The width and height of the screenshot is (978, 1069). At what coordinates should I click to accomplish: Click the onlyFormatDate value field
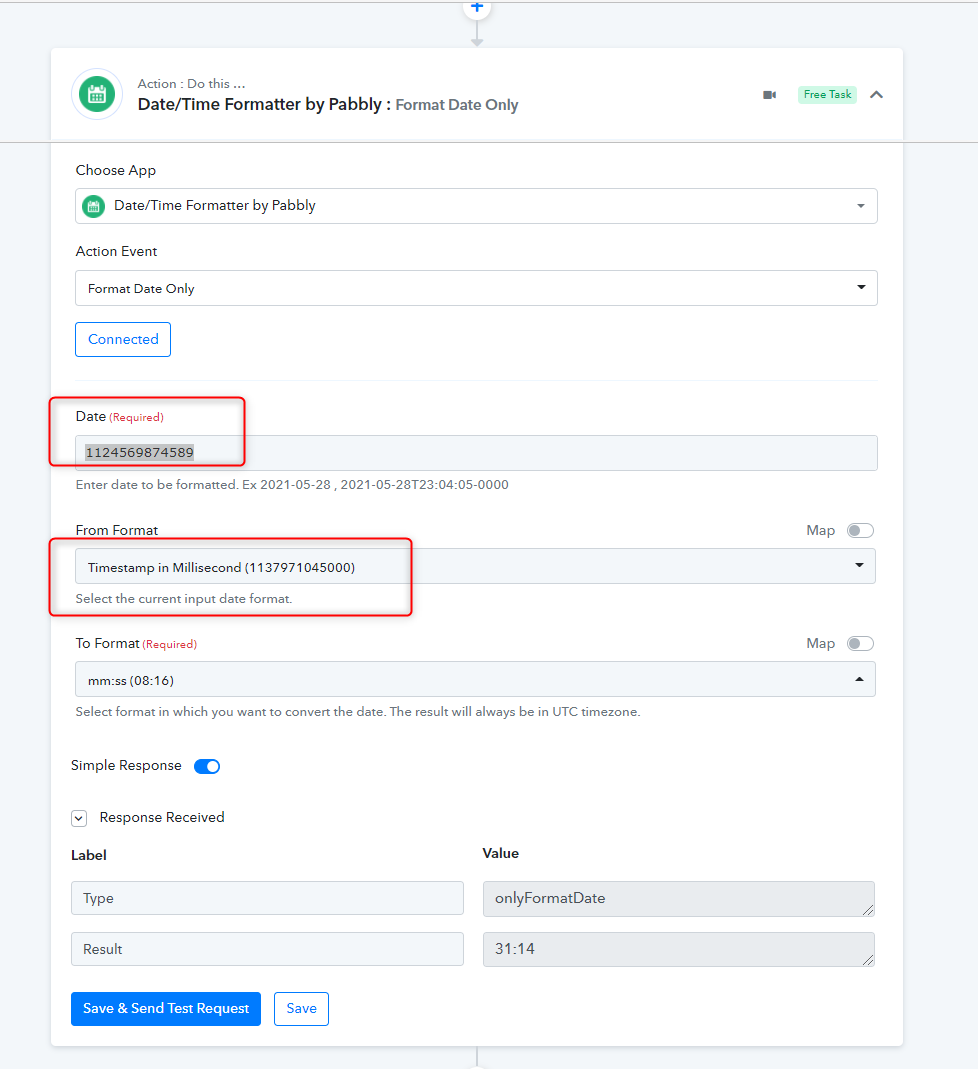pyautogui.click(x=679, y=899)
